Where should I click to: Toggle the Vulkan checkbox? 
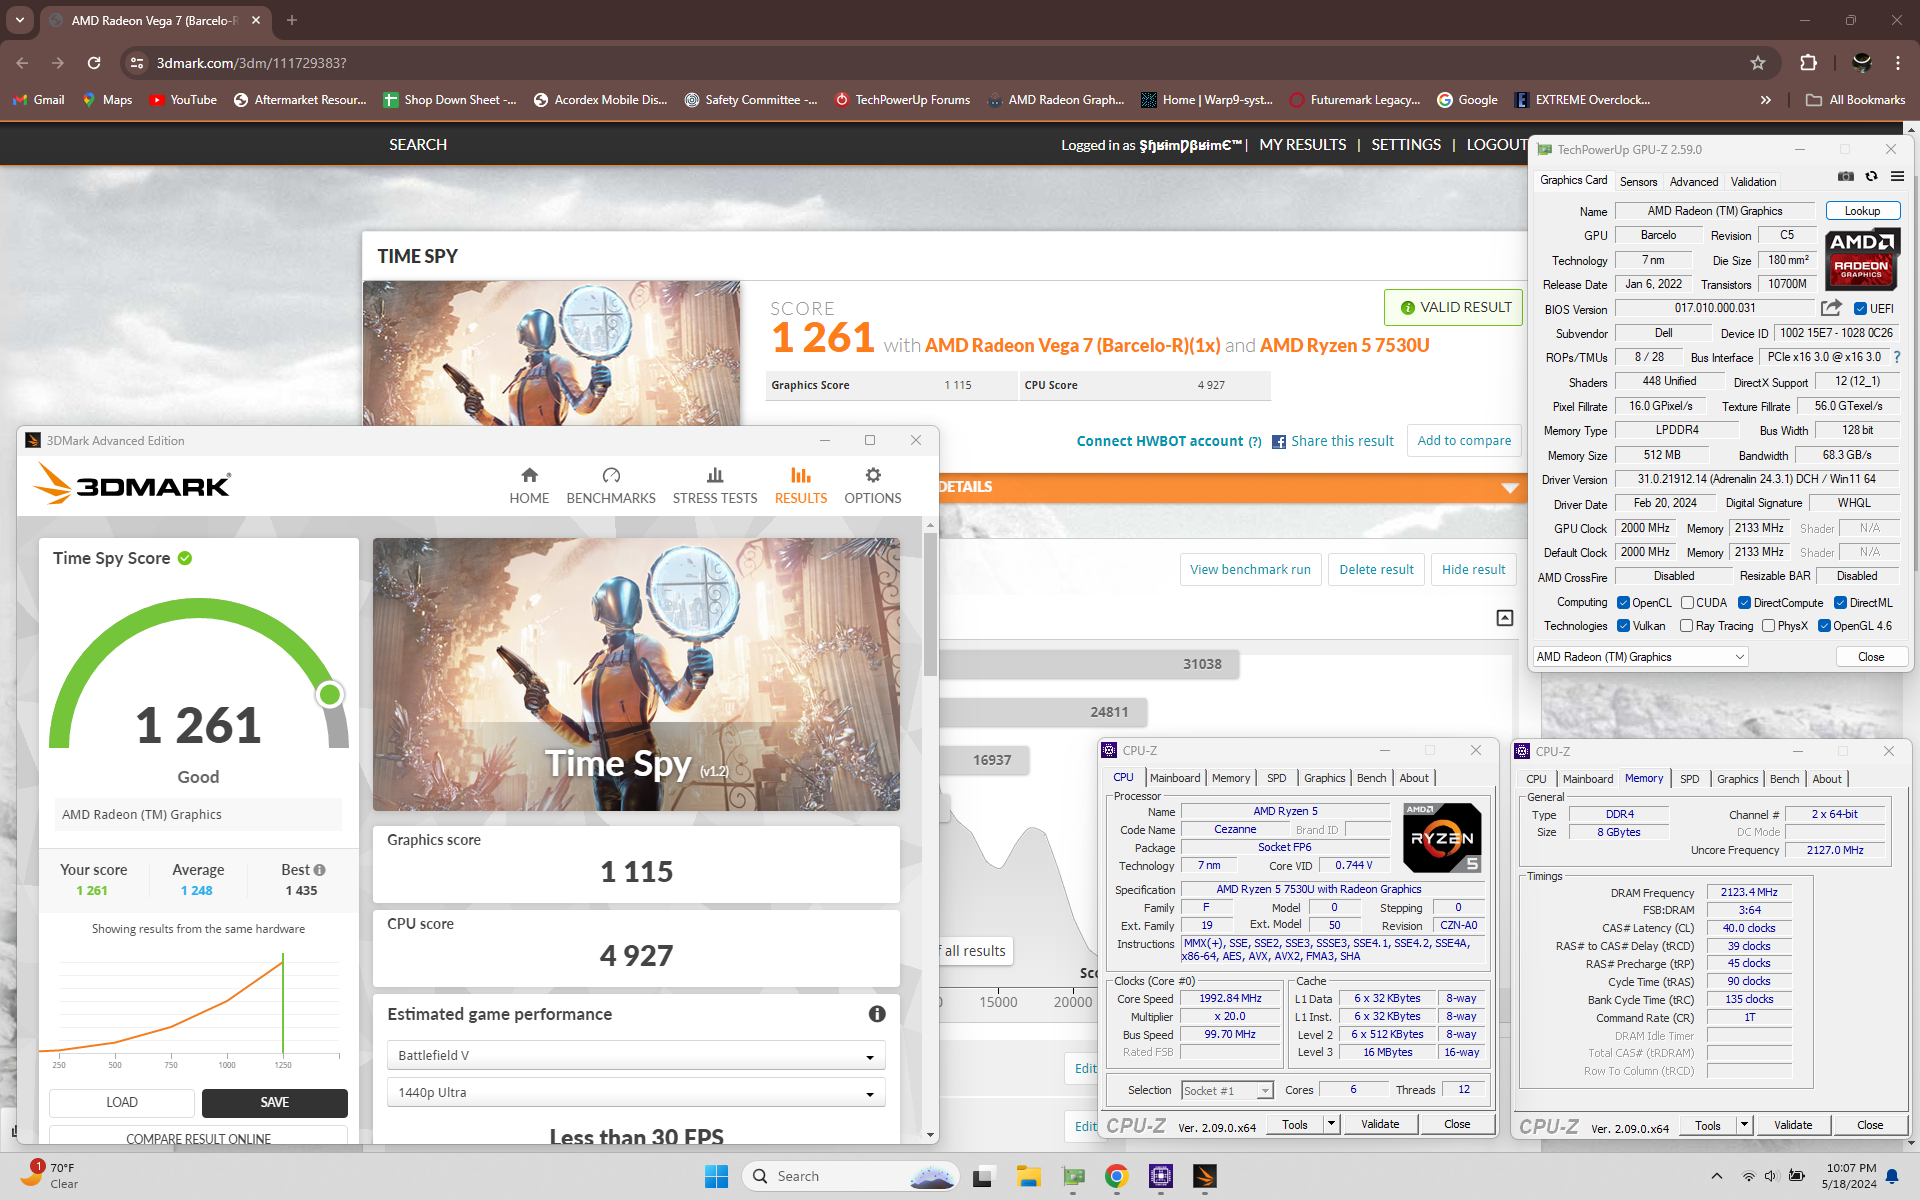[x=1623, y=626]
